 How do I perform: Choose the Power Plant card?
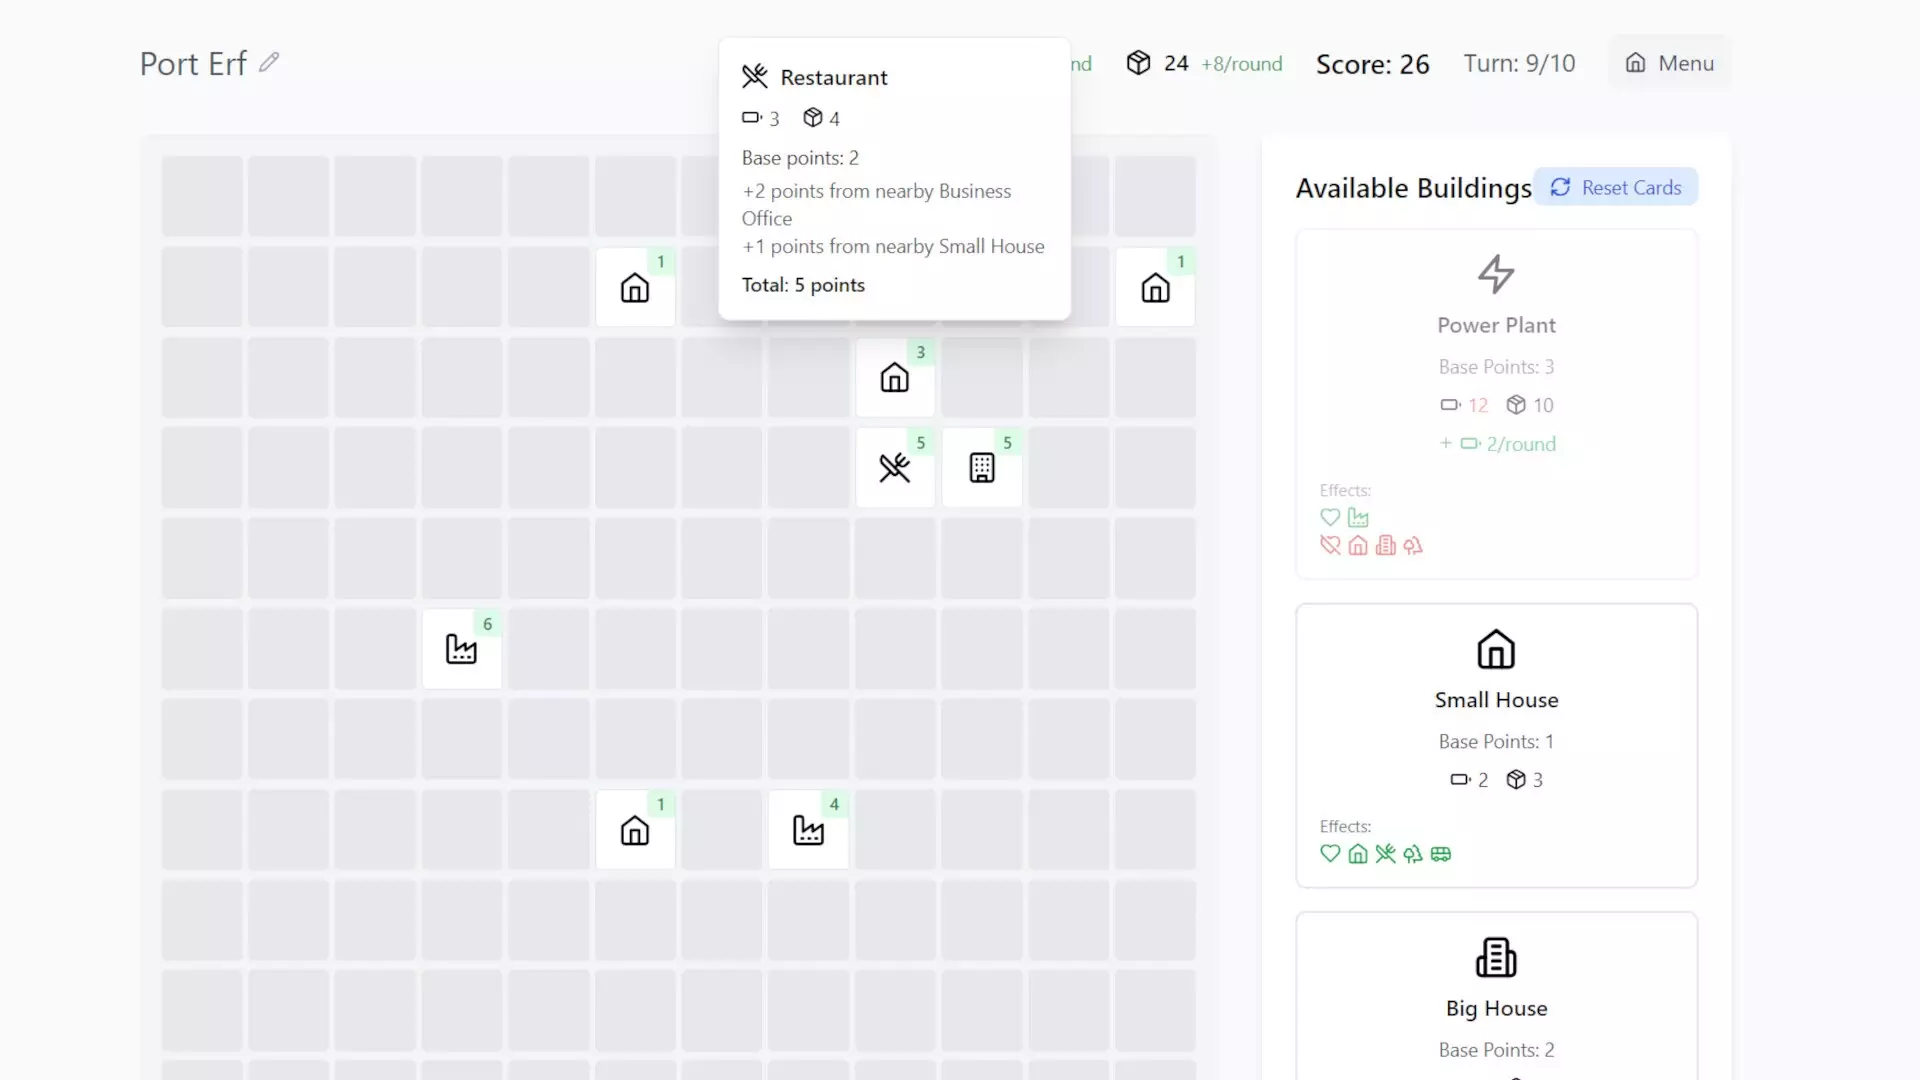[1496, 404]
